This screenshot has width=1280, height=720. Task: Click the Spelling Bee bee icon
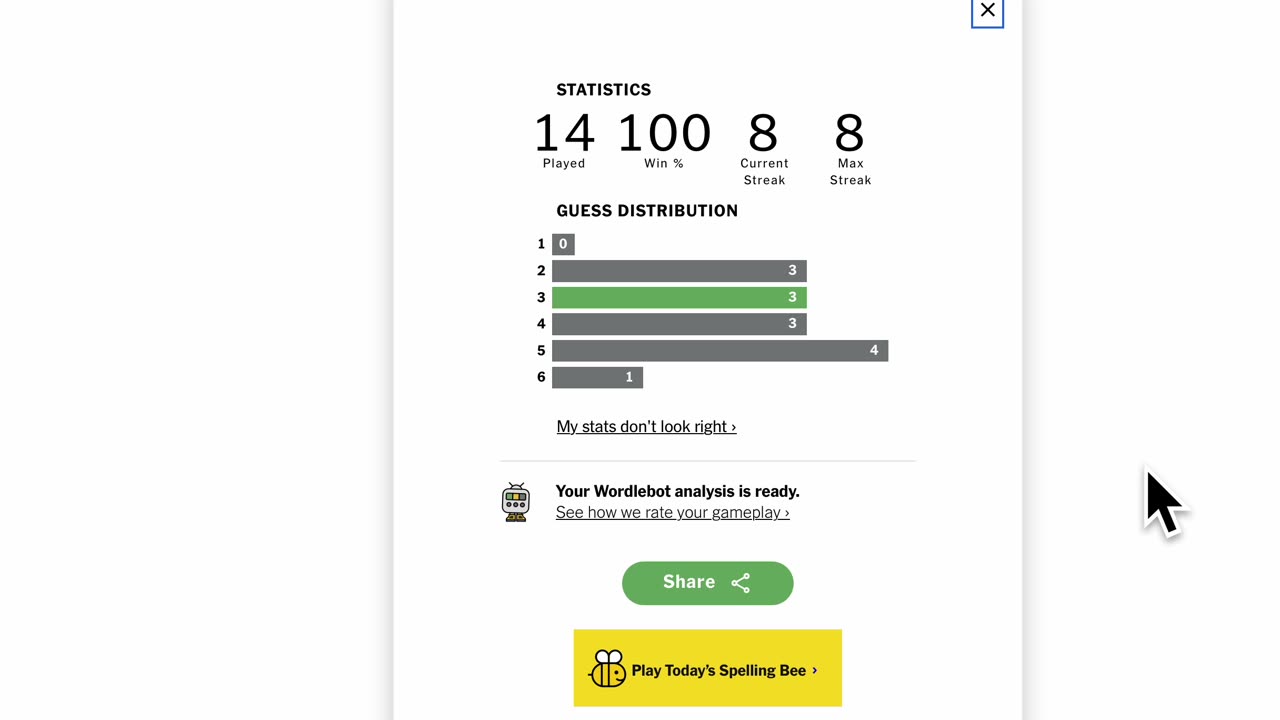[x=608, y=669]
